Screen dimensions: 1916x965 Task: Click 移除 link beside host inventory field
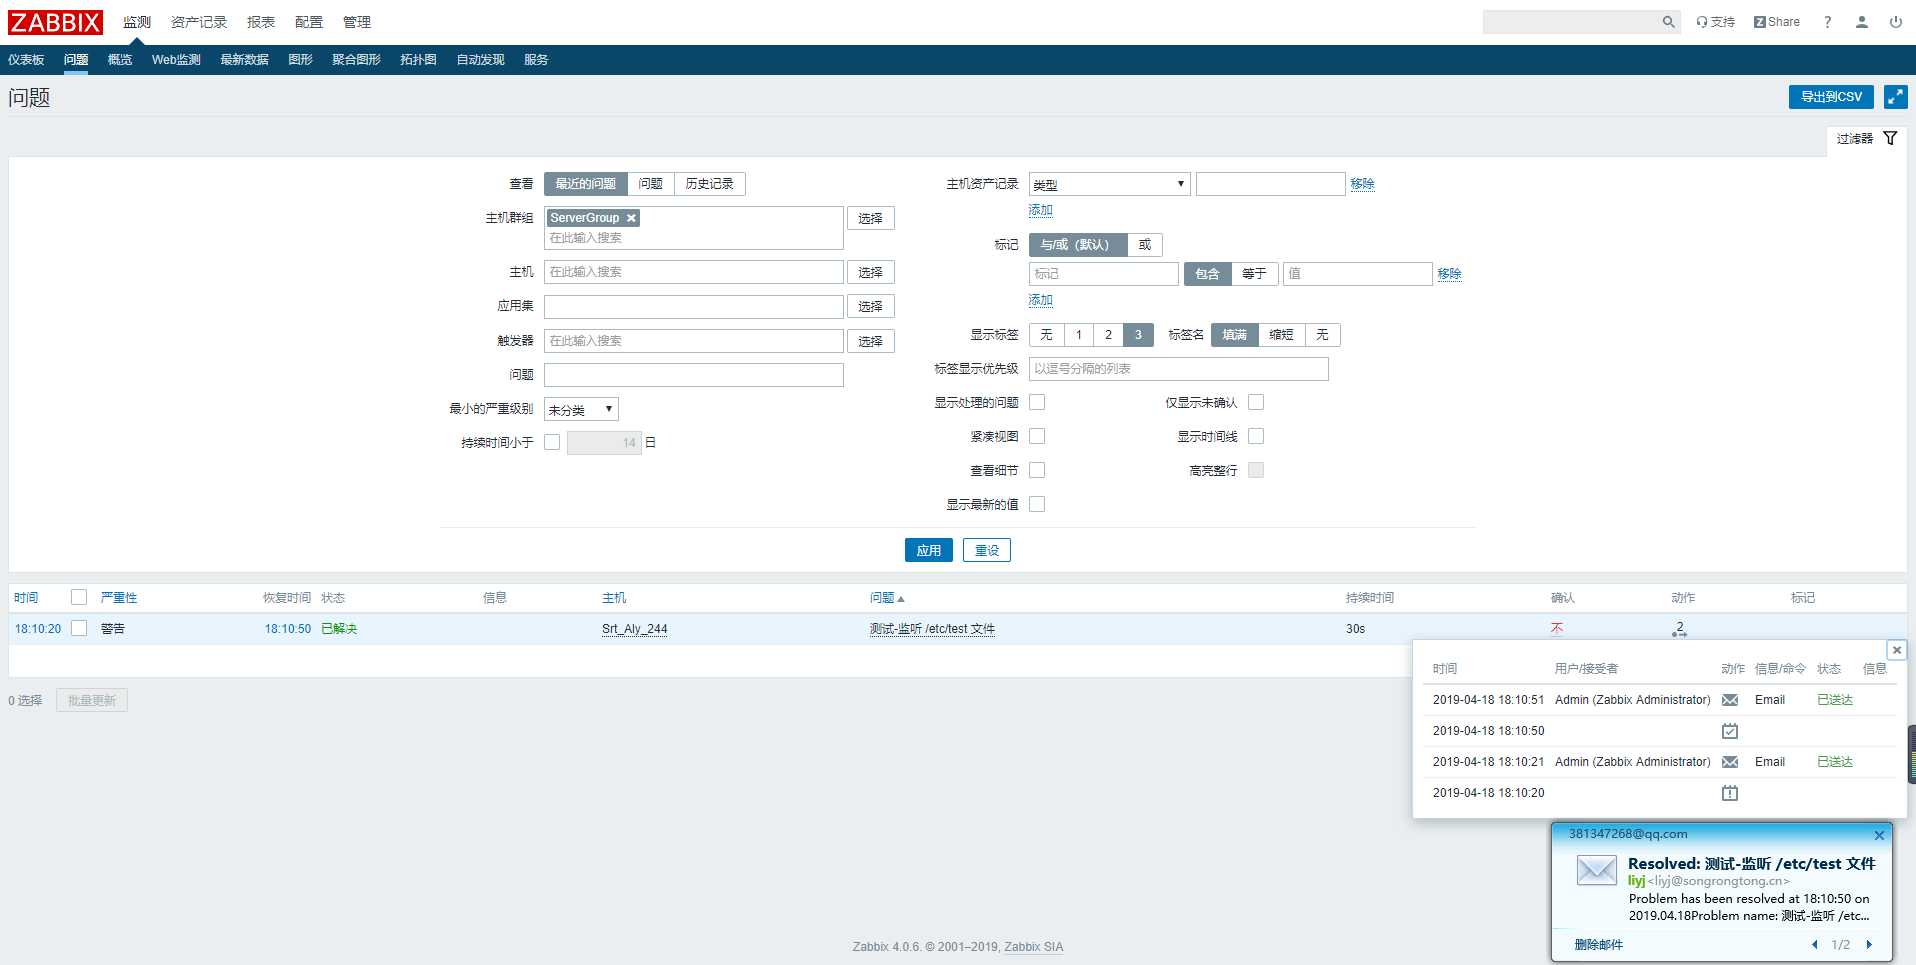[1362, 184]
